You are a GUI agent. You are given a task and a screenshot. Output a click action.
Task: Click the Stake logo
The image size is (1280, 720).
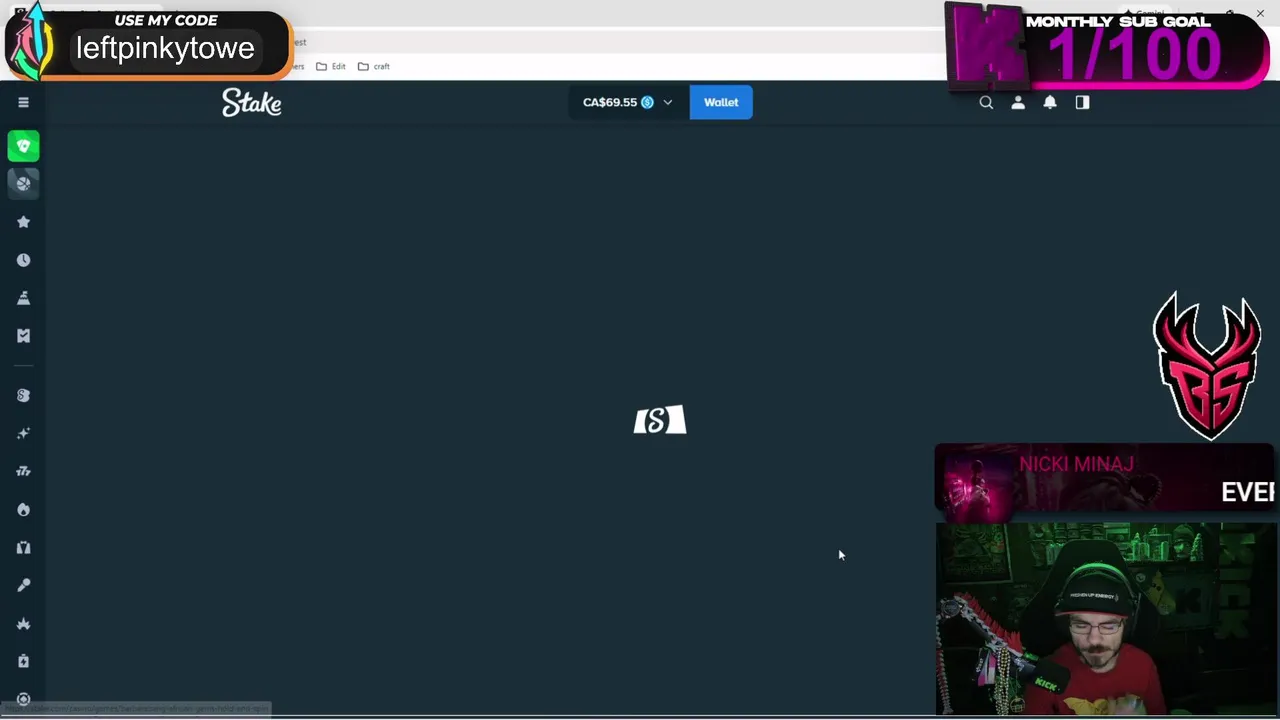click(x=251, y=102)
